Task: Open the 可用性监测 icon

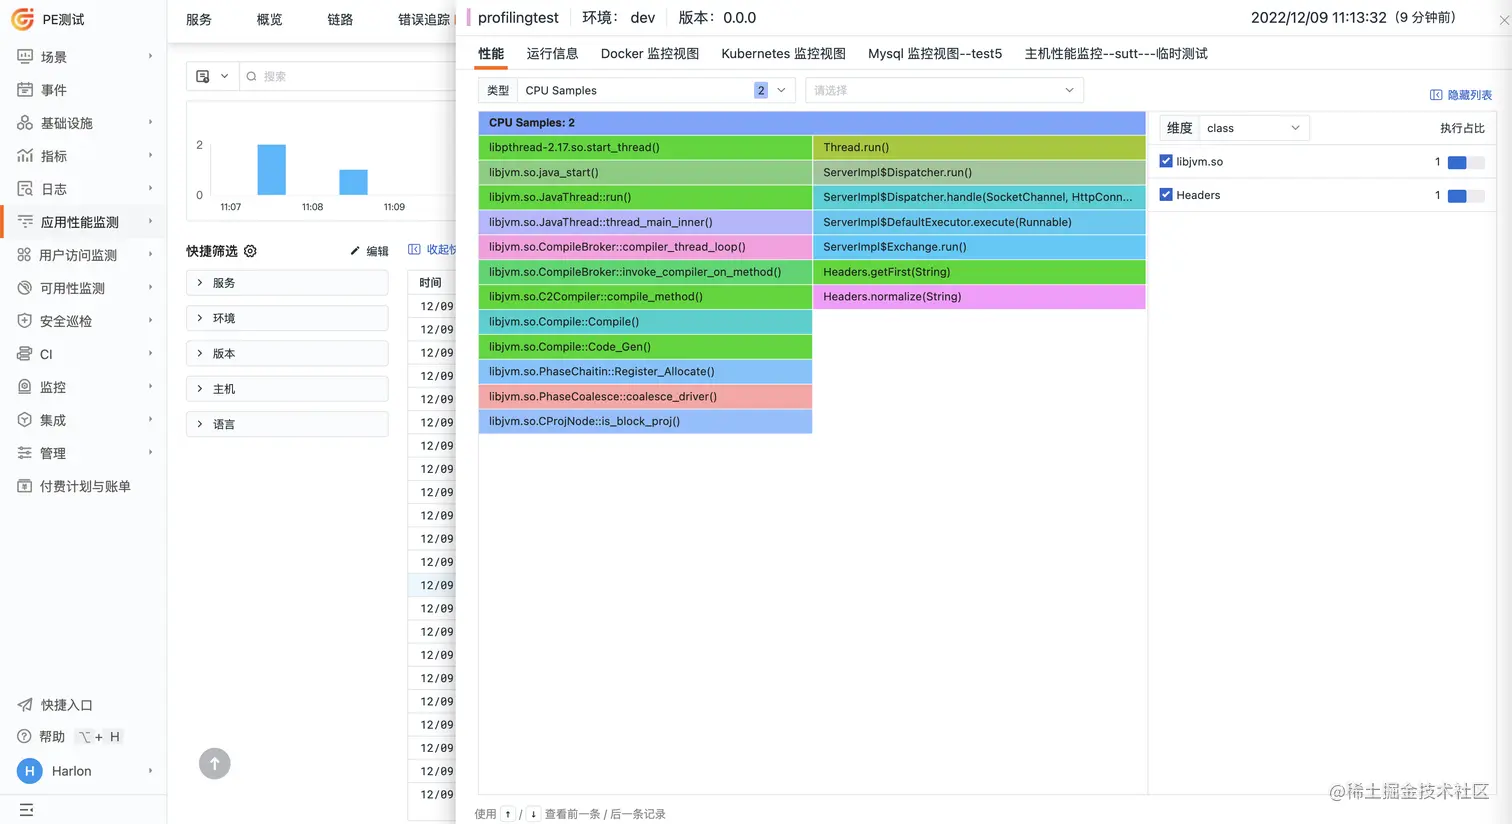Action: click(x=25, y=288)
